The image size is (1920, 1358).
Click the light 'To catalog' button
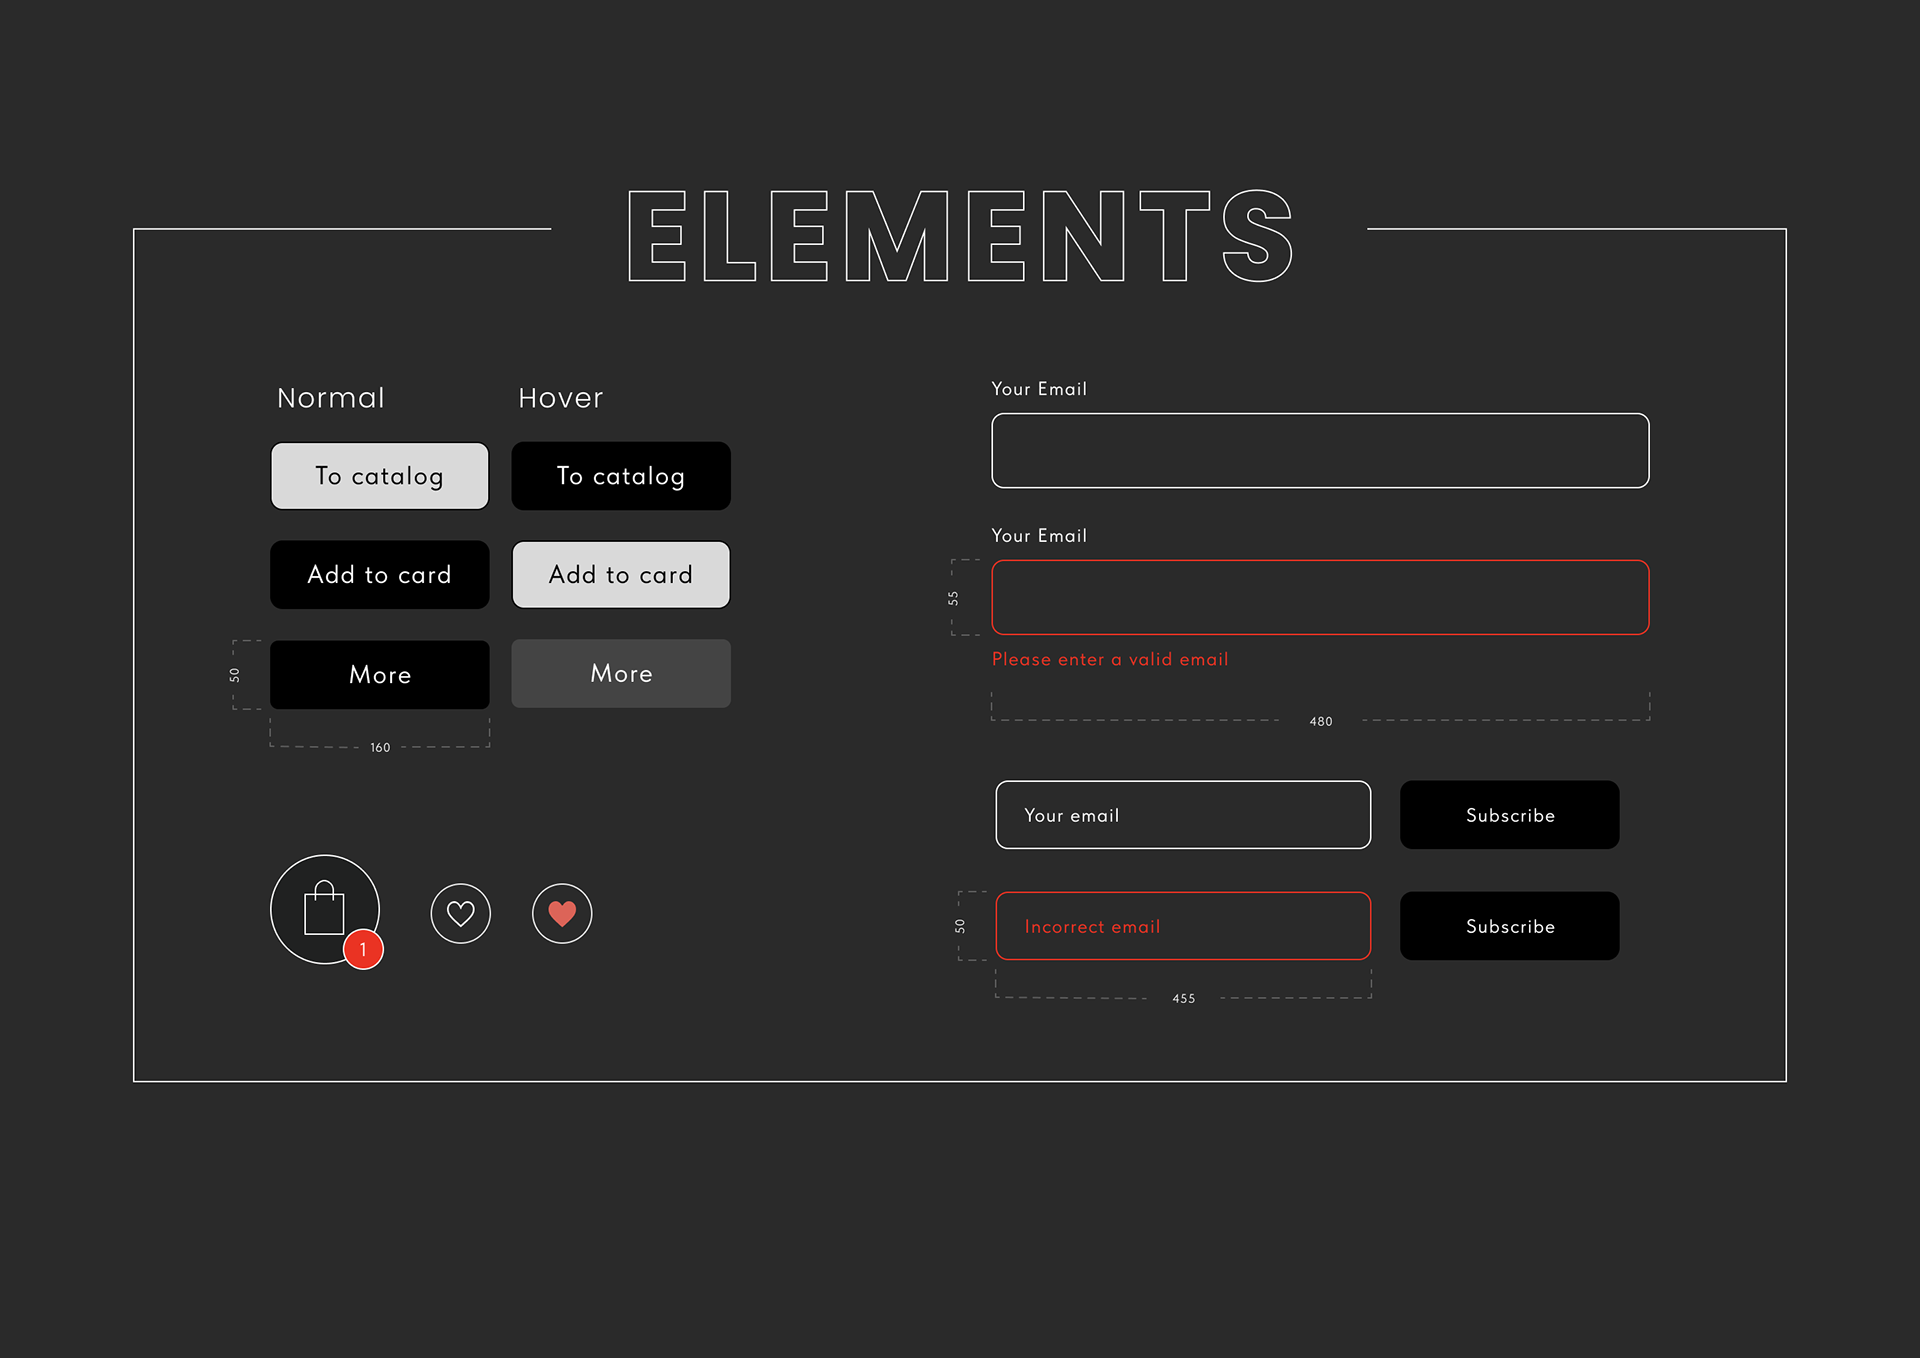380,476
